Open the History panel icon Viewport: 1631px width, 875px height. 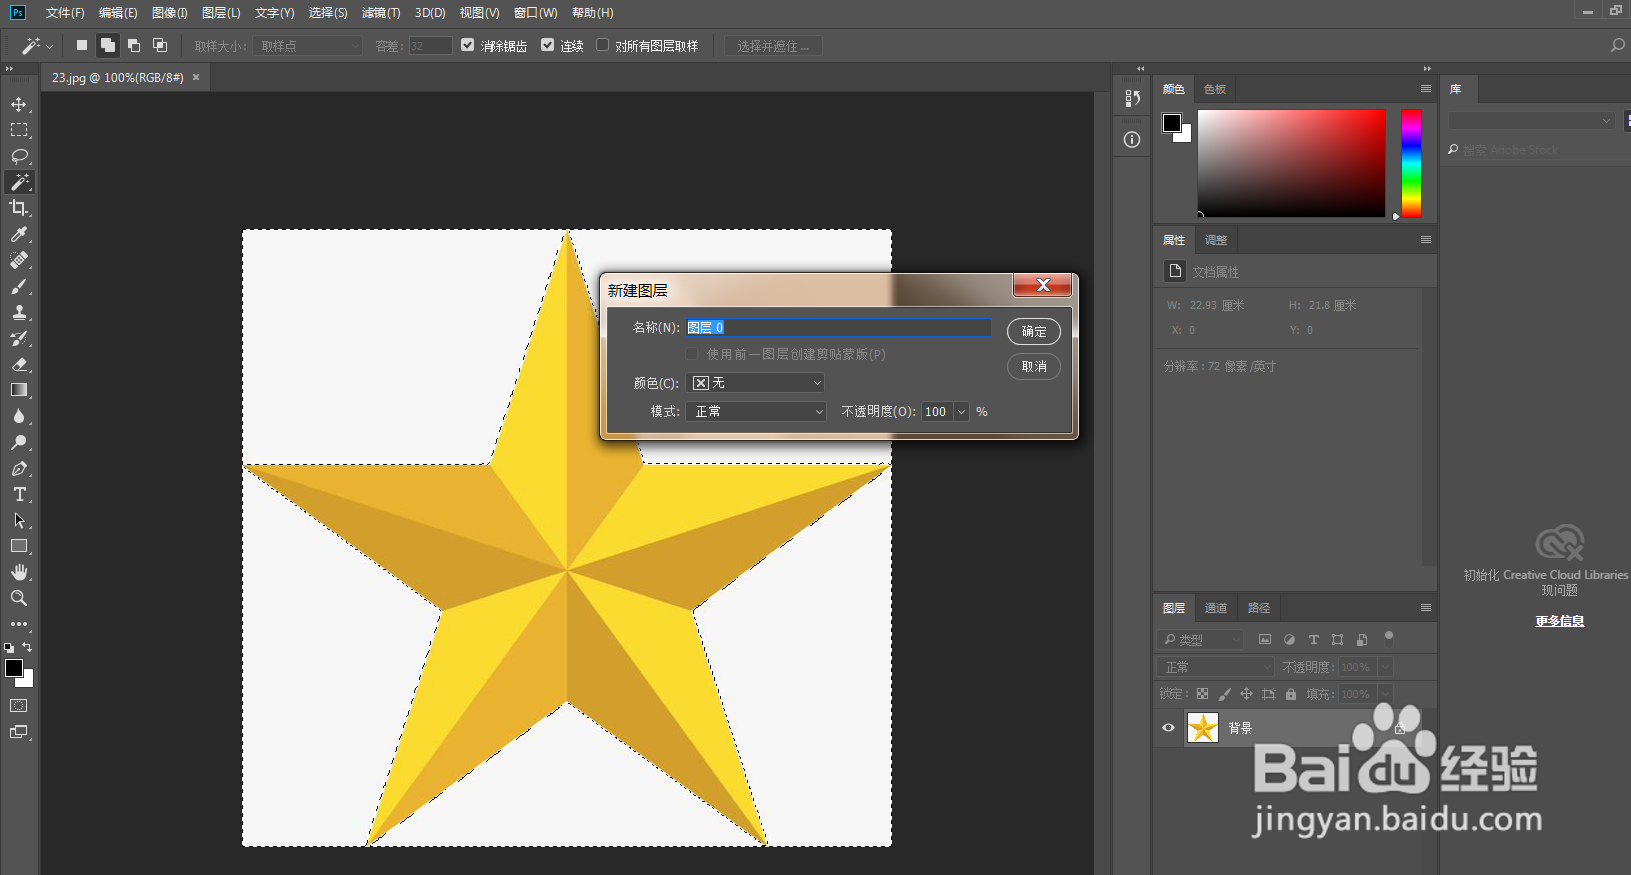(1132, 98)
